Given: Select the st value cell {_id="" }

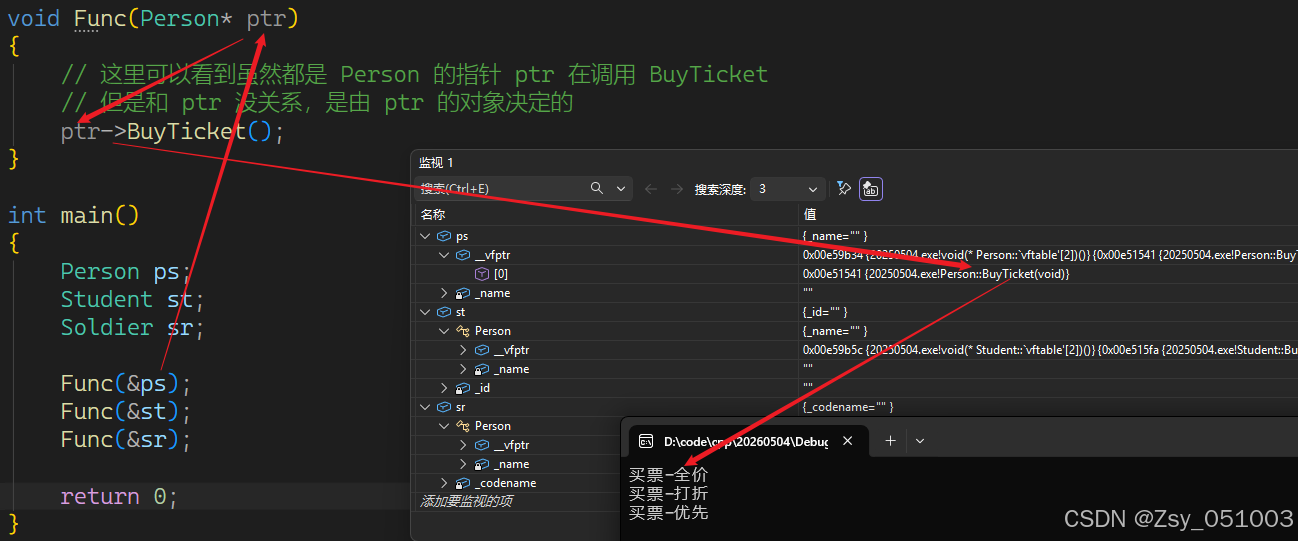Looking at the screenshot, I should tap(825, 312).
